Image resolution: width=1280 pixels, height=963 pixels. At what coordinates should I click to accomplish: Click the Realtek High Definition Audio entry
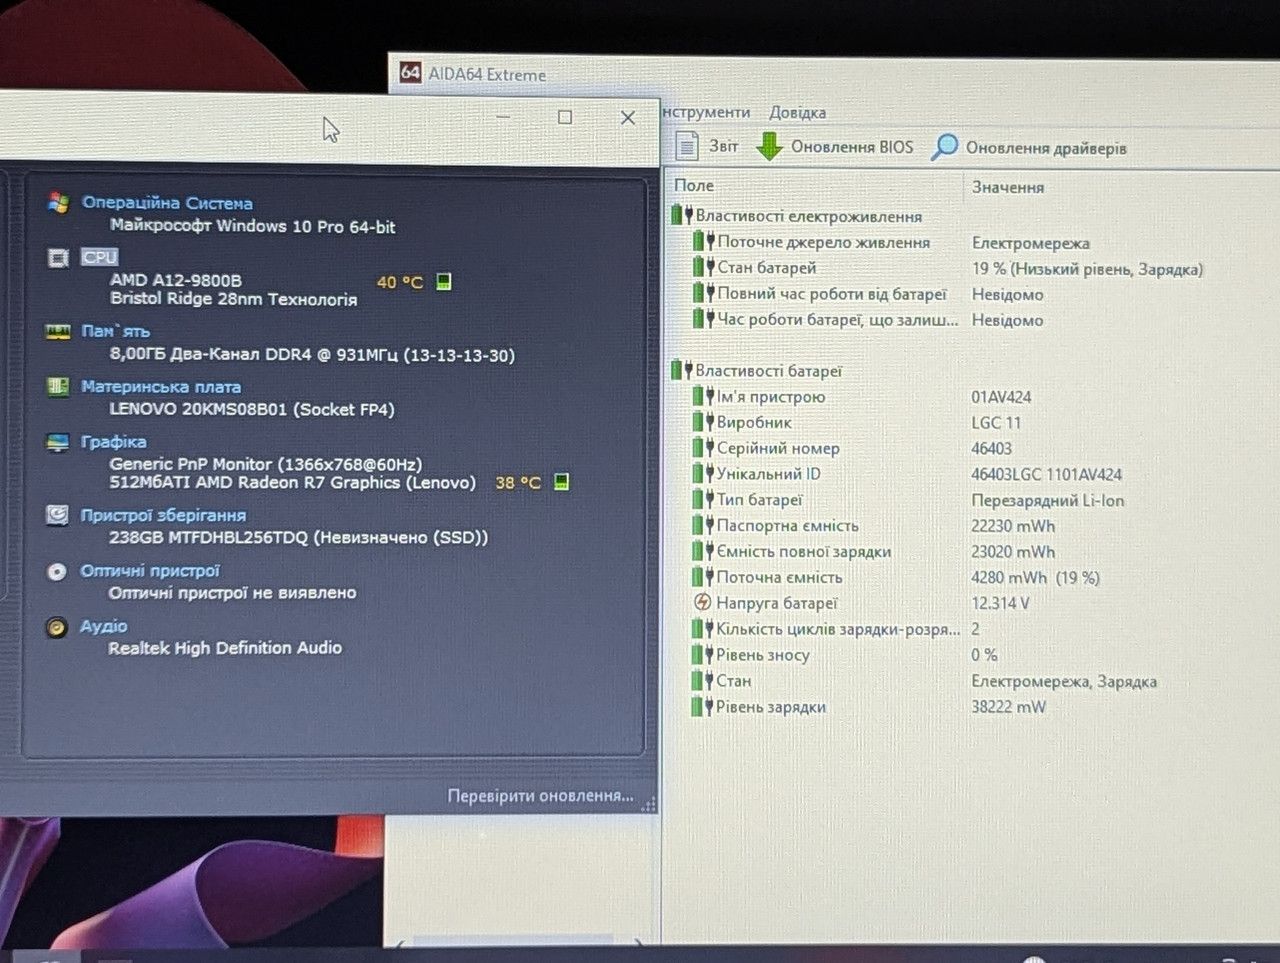point(225,648)
